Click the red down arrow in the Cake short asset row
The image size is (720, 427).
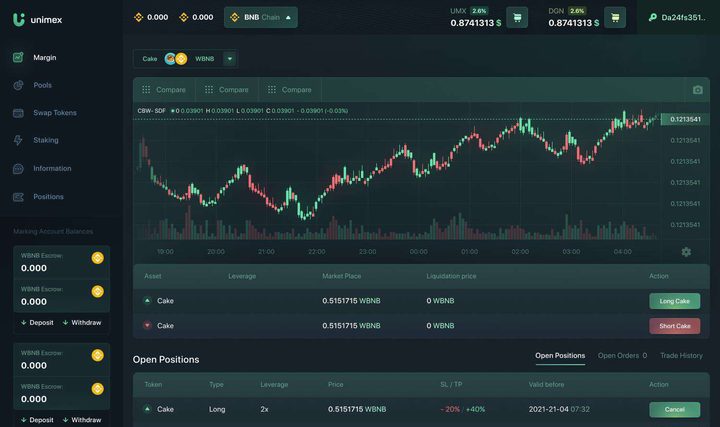[147, 326]
